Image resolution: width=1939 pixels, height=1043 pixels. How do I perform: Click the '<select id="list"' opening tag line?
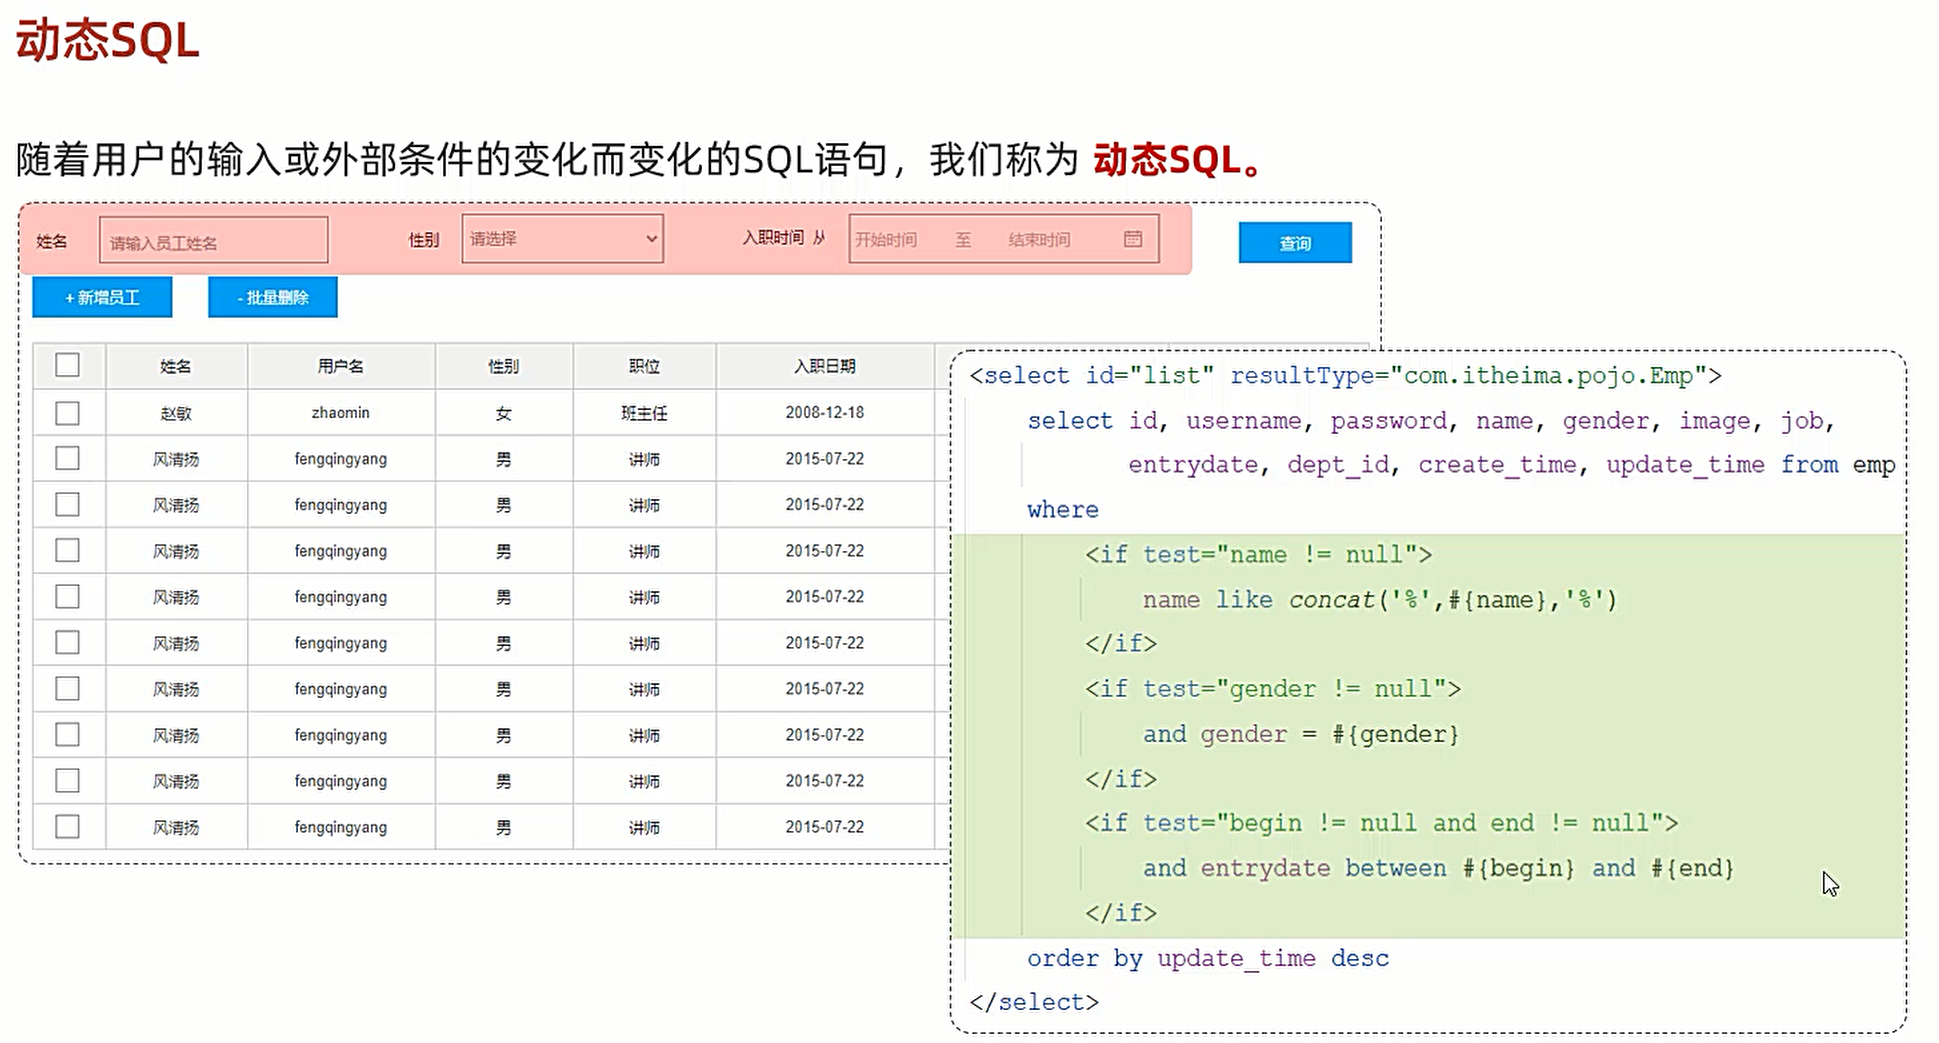(1345, 376)
